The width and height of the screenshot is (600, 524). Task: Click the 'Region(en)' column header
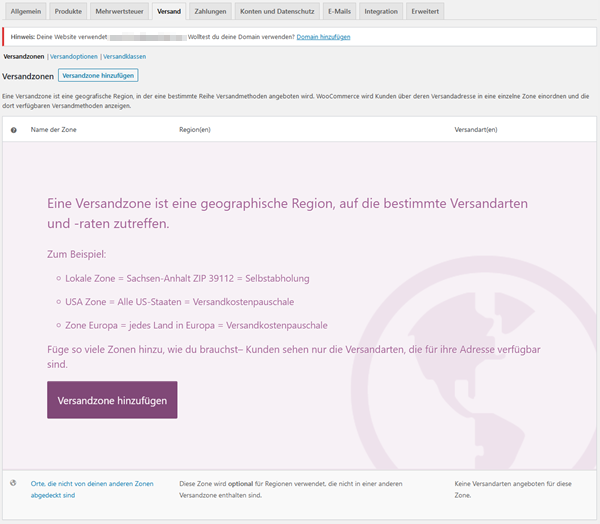point(195,130)
